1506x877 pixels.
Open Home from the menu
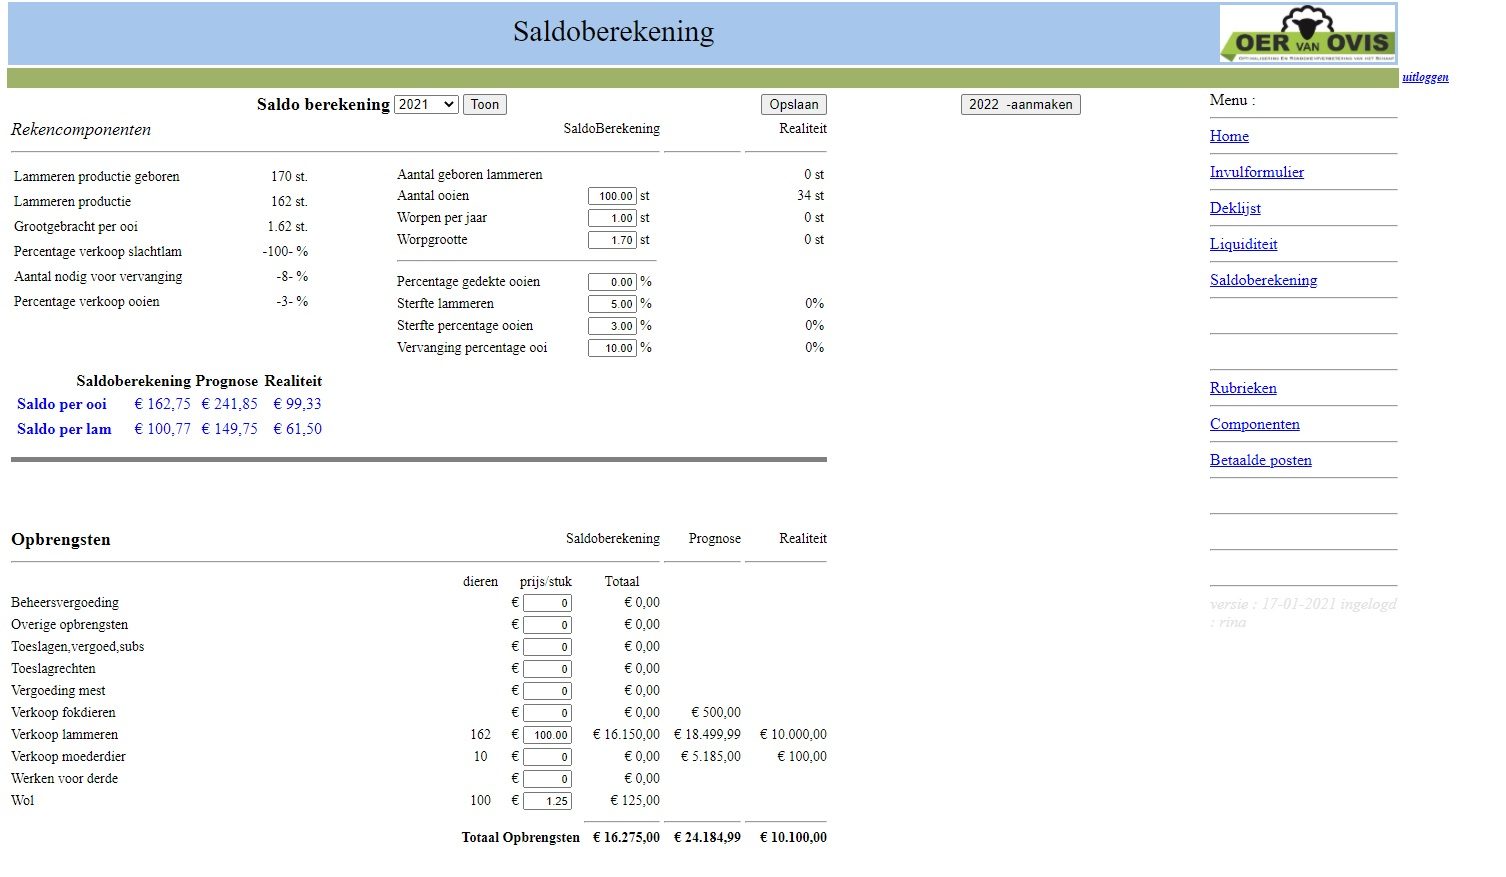1229,136
